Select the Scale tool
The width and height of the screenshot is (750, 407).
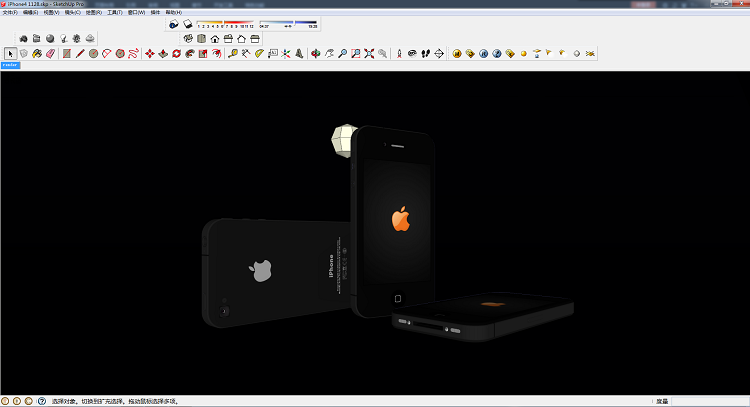click(x=203, y=54)
